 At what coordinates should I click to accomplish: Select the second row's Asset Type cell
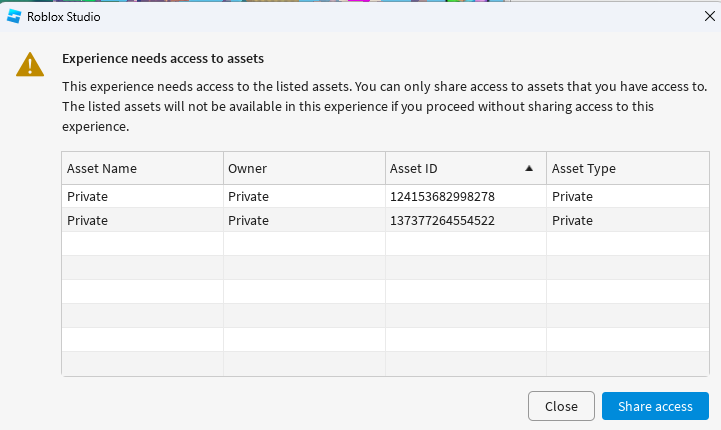coord(627,221)
